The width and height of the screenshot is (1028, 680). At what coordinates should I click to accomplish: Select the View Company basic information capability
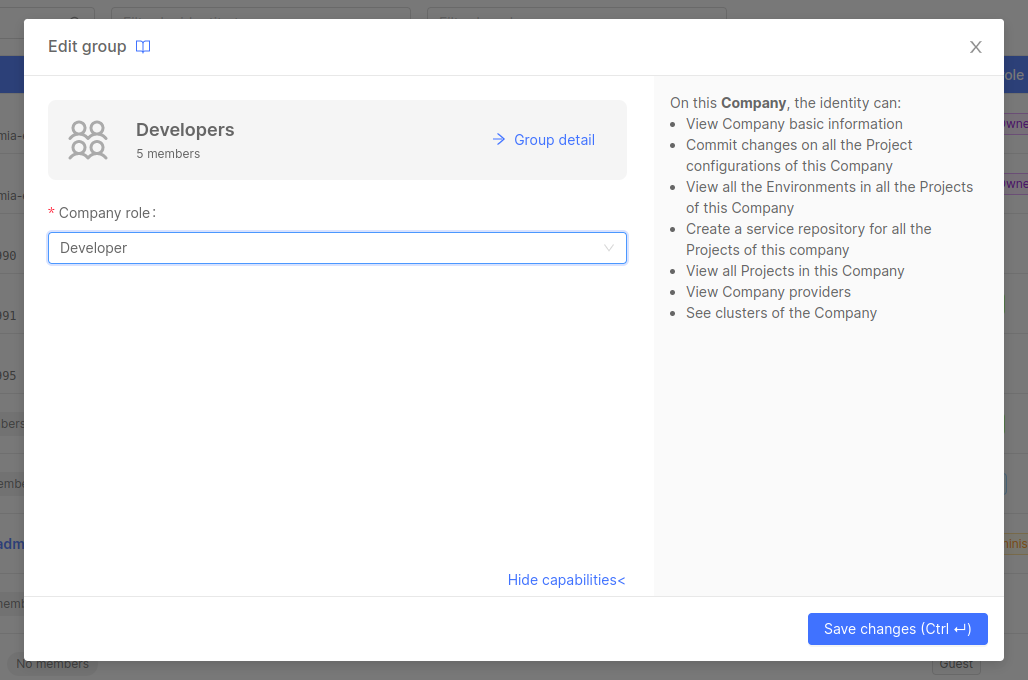coord(794,124)
